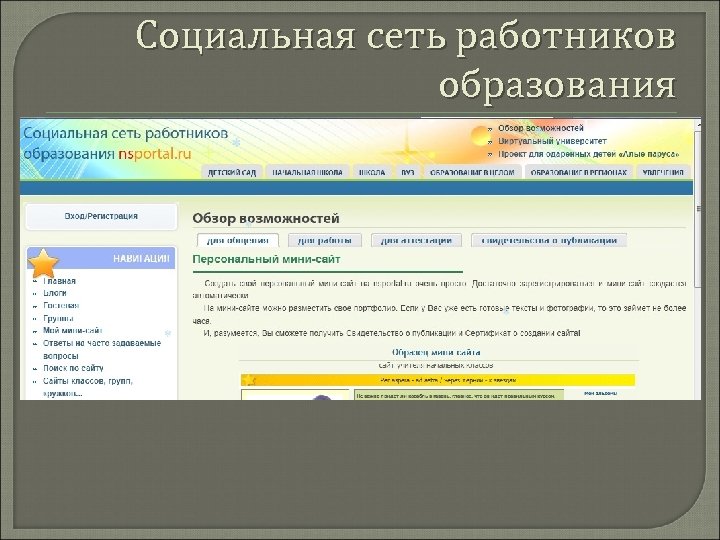Select the НАЧАЛЬНАЯ ШКОЛА tab
The width and height of the screenshot is (720, 540).
(307, 172)
